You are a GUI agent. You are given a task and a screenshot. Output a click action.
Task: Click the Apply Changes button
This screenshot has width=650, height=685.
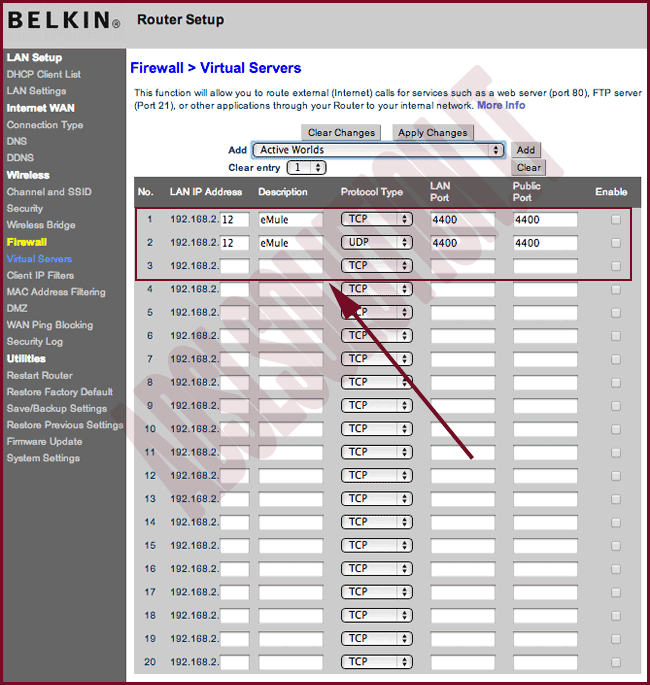pyautogui.click(x=432, y=132)
